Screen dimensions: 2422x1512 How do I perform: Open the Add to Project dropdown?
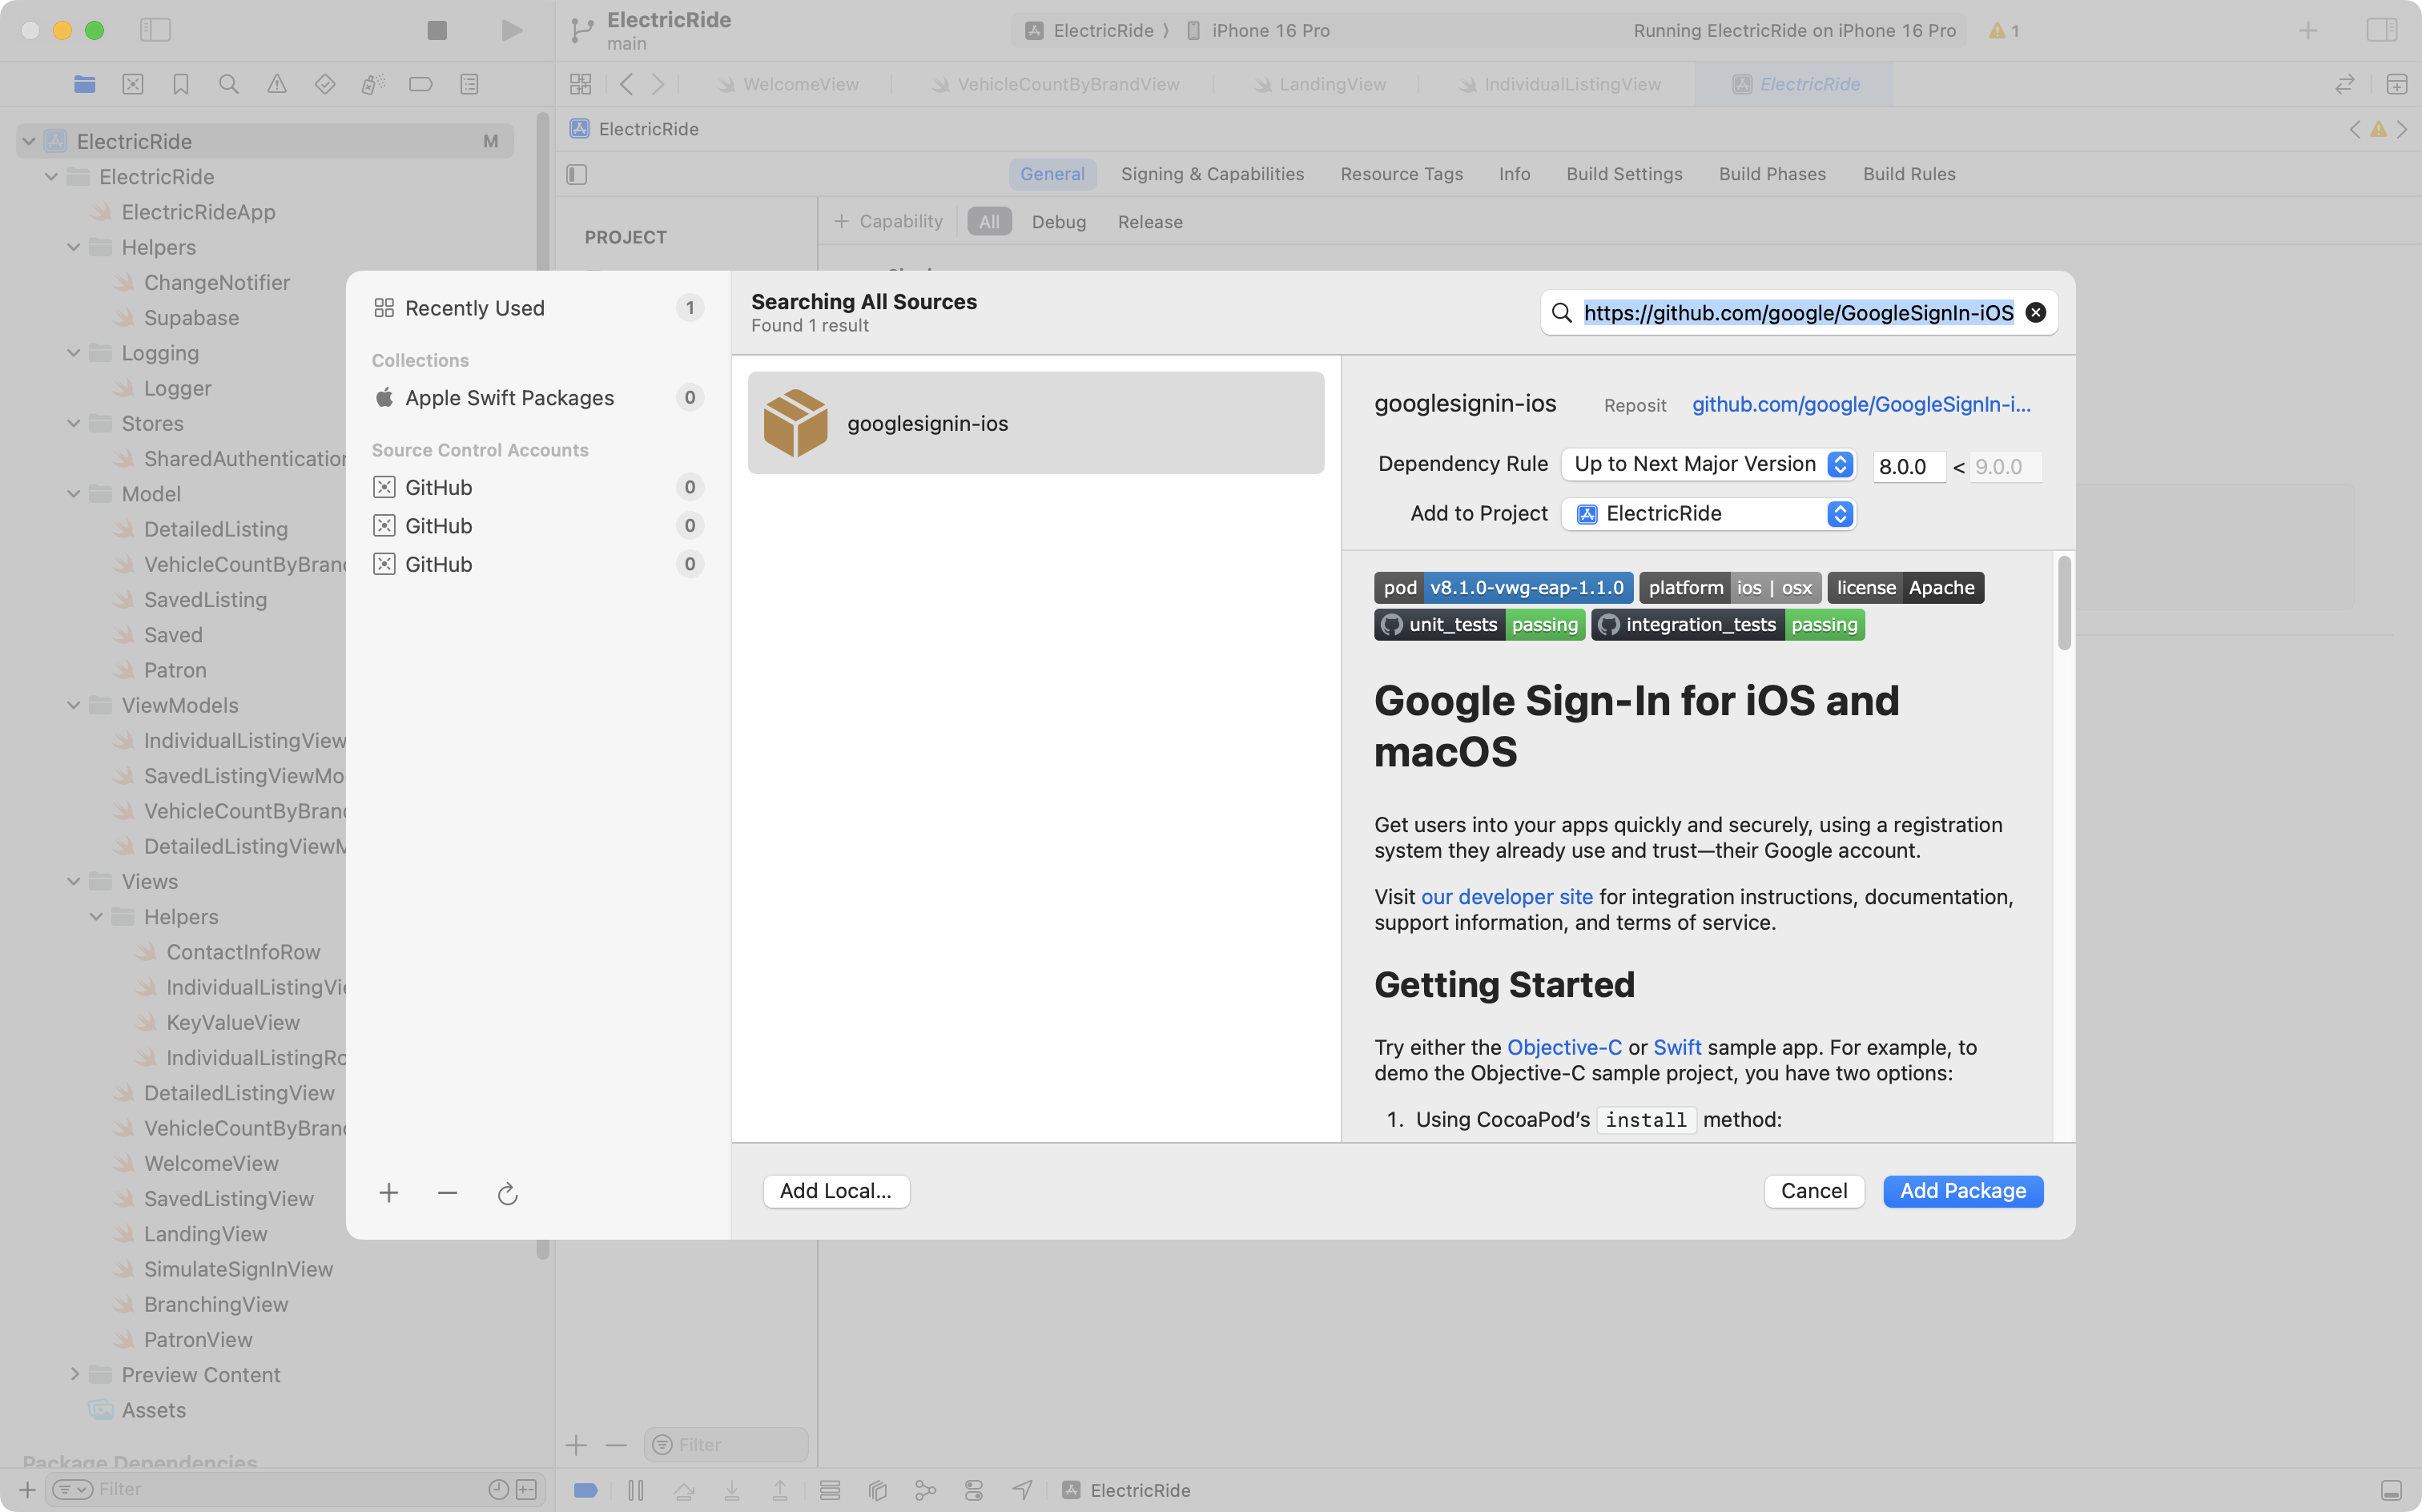pyautogui.click(x=1708, y=514)
